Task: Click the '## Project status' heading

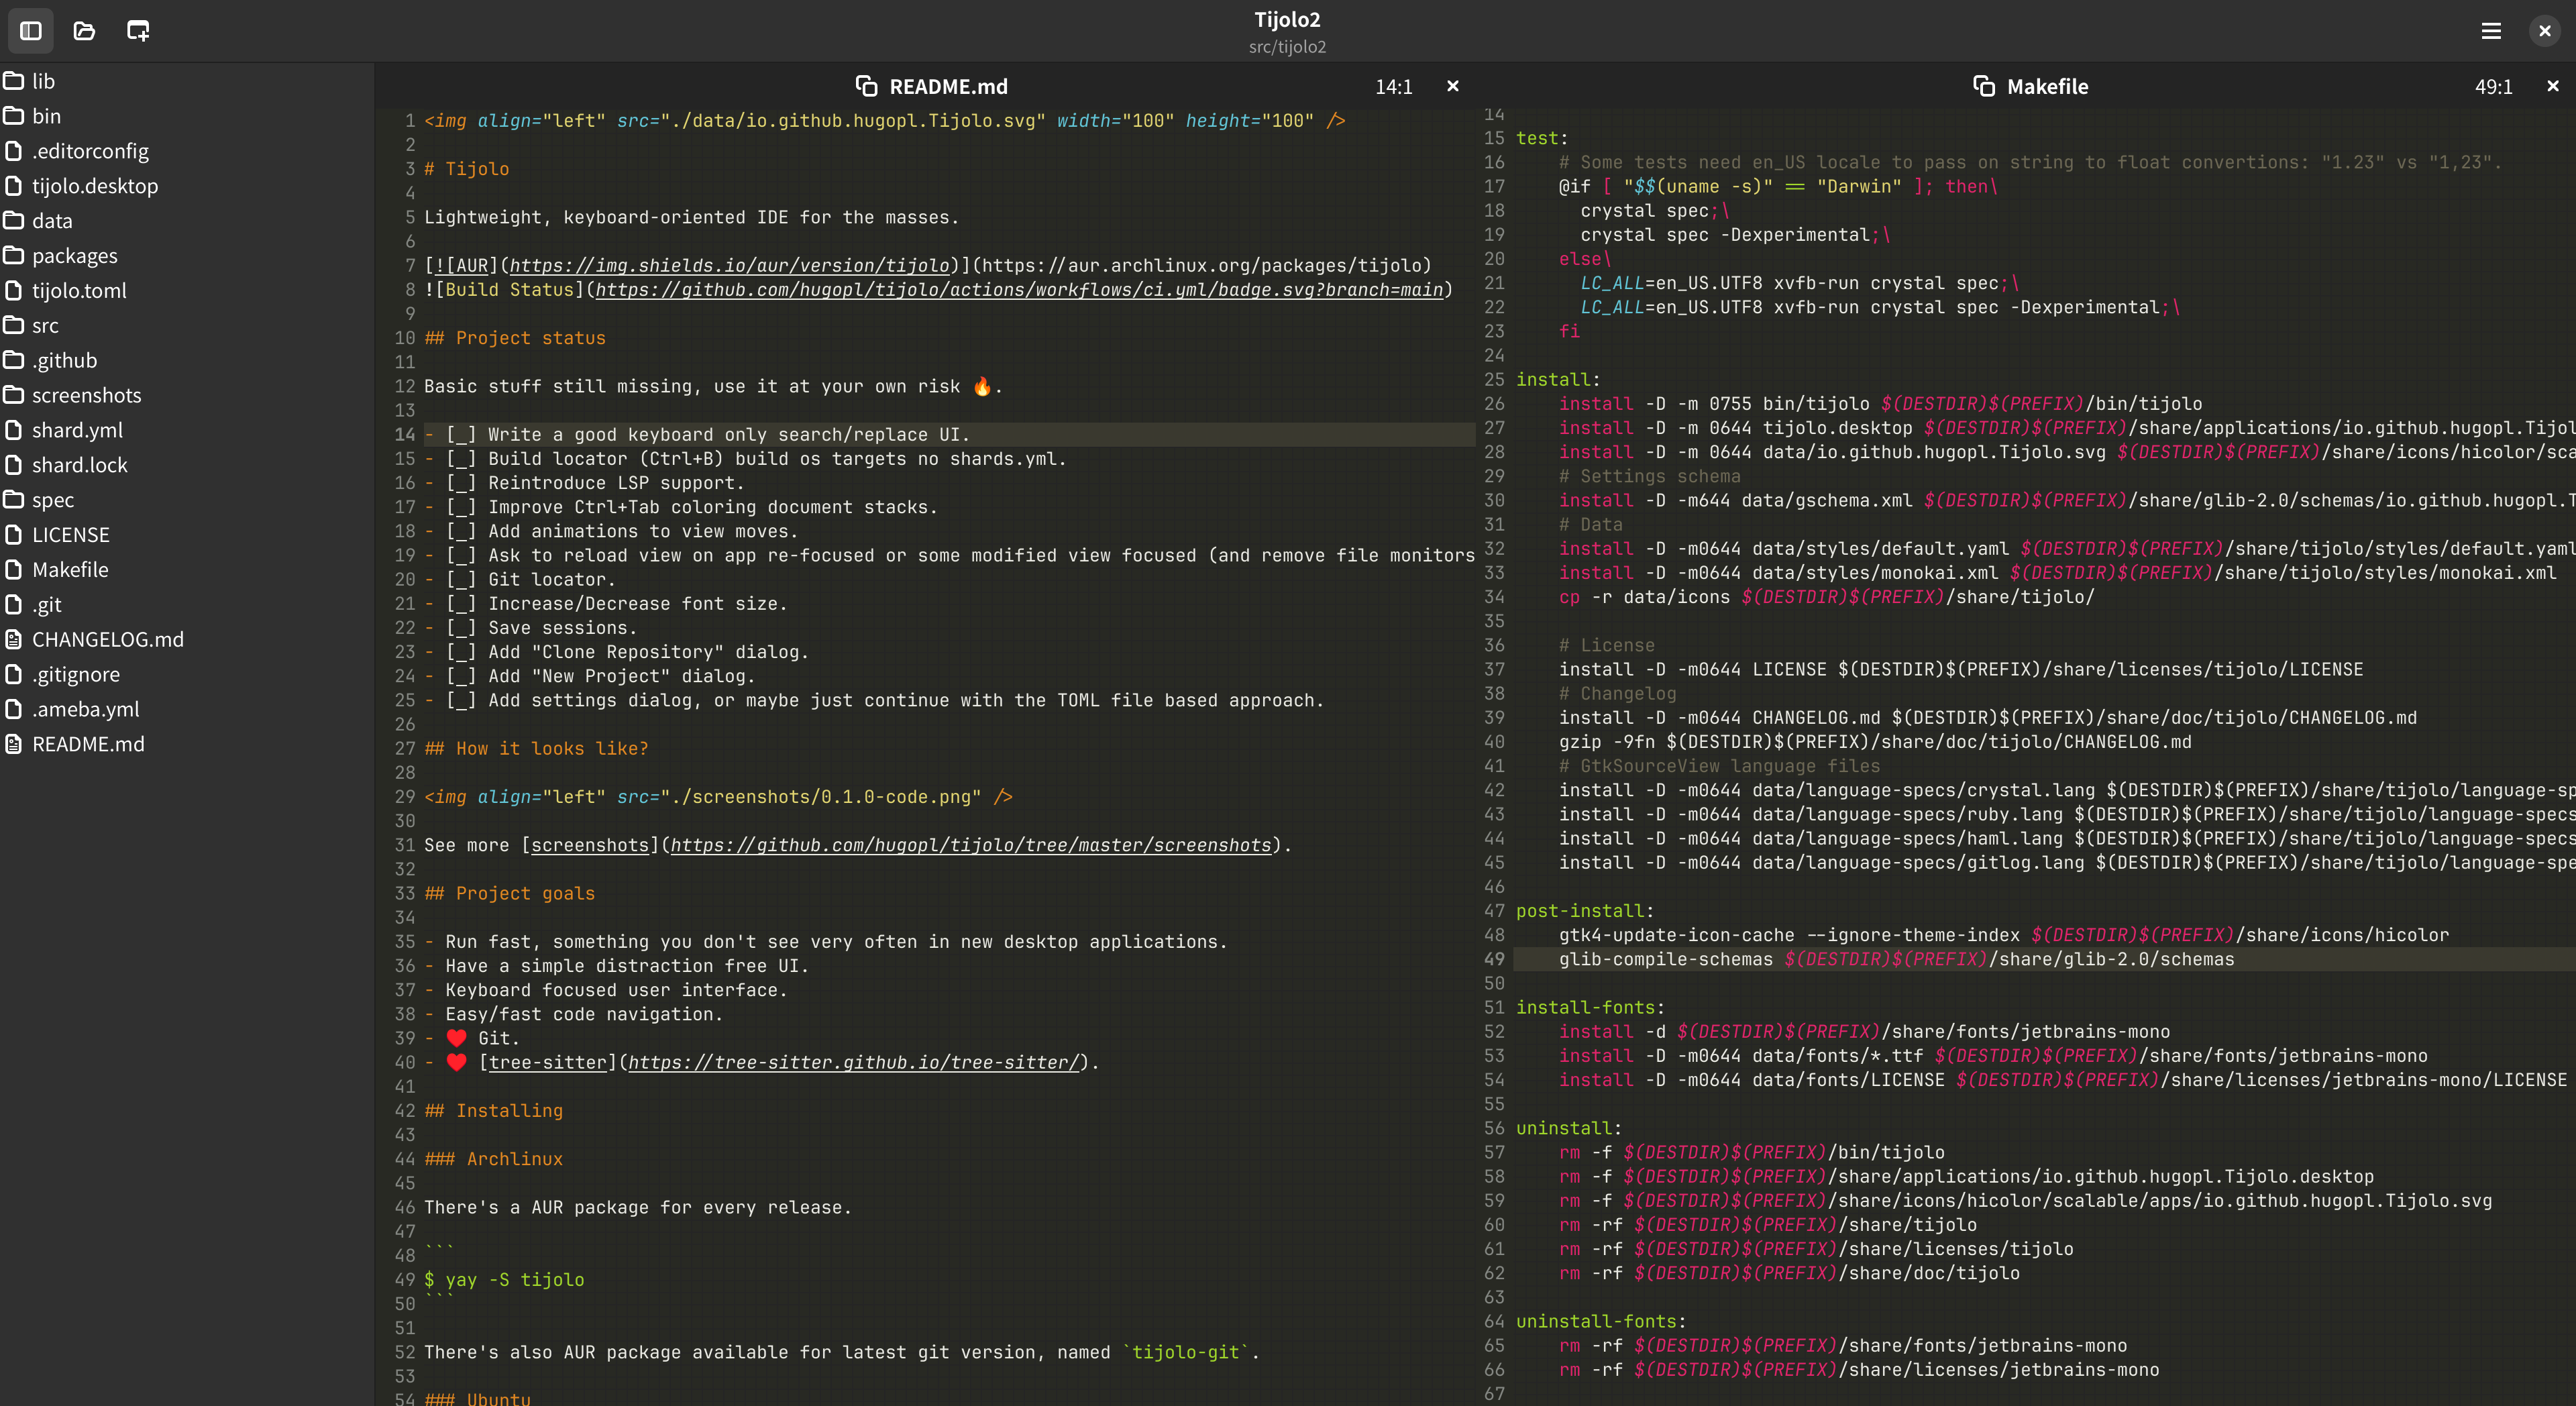Action: tap(514, 338)
